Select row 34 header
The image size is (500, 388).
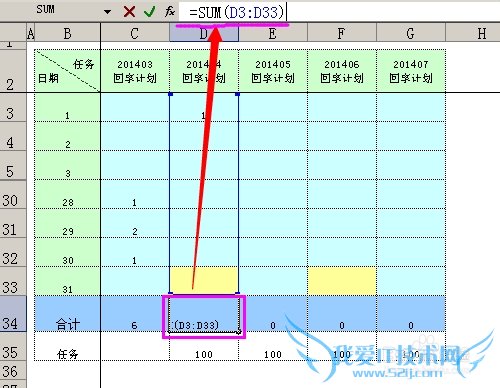pyautogui.click(x=13, y=314)
